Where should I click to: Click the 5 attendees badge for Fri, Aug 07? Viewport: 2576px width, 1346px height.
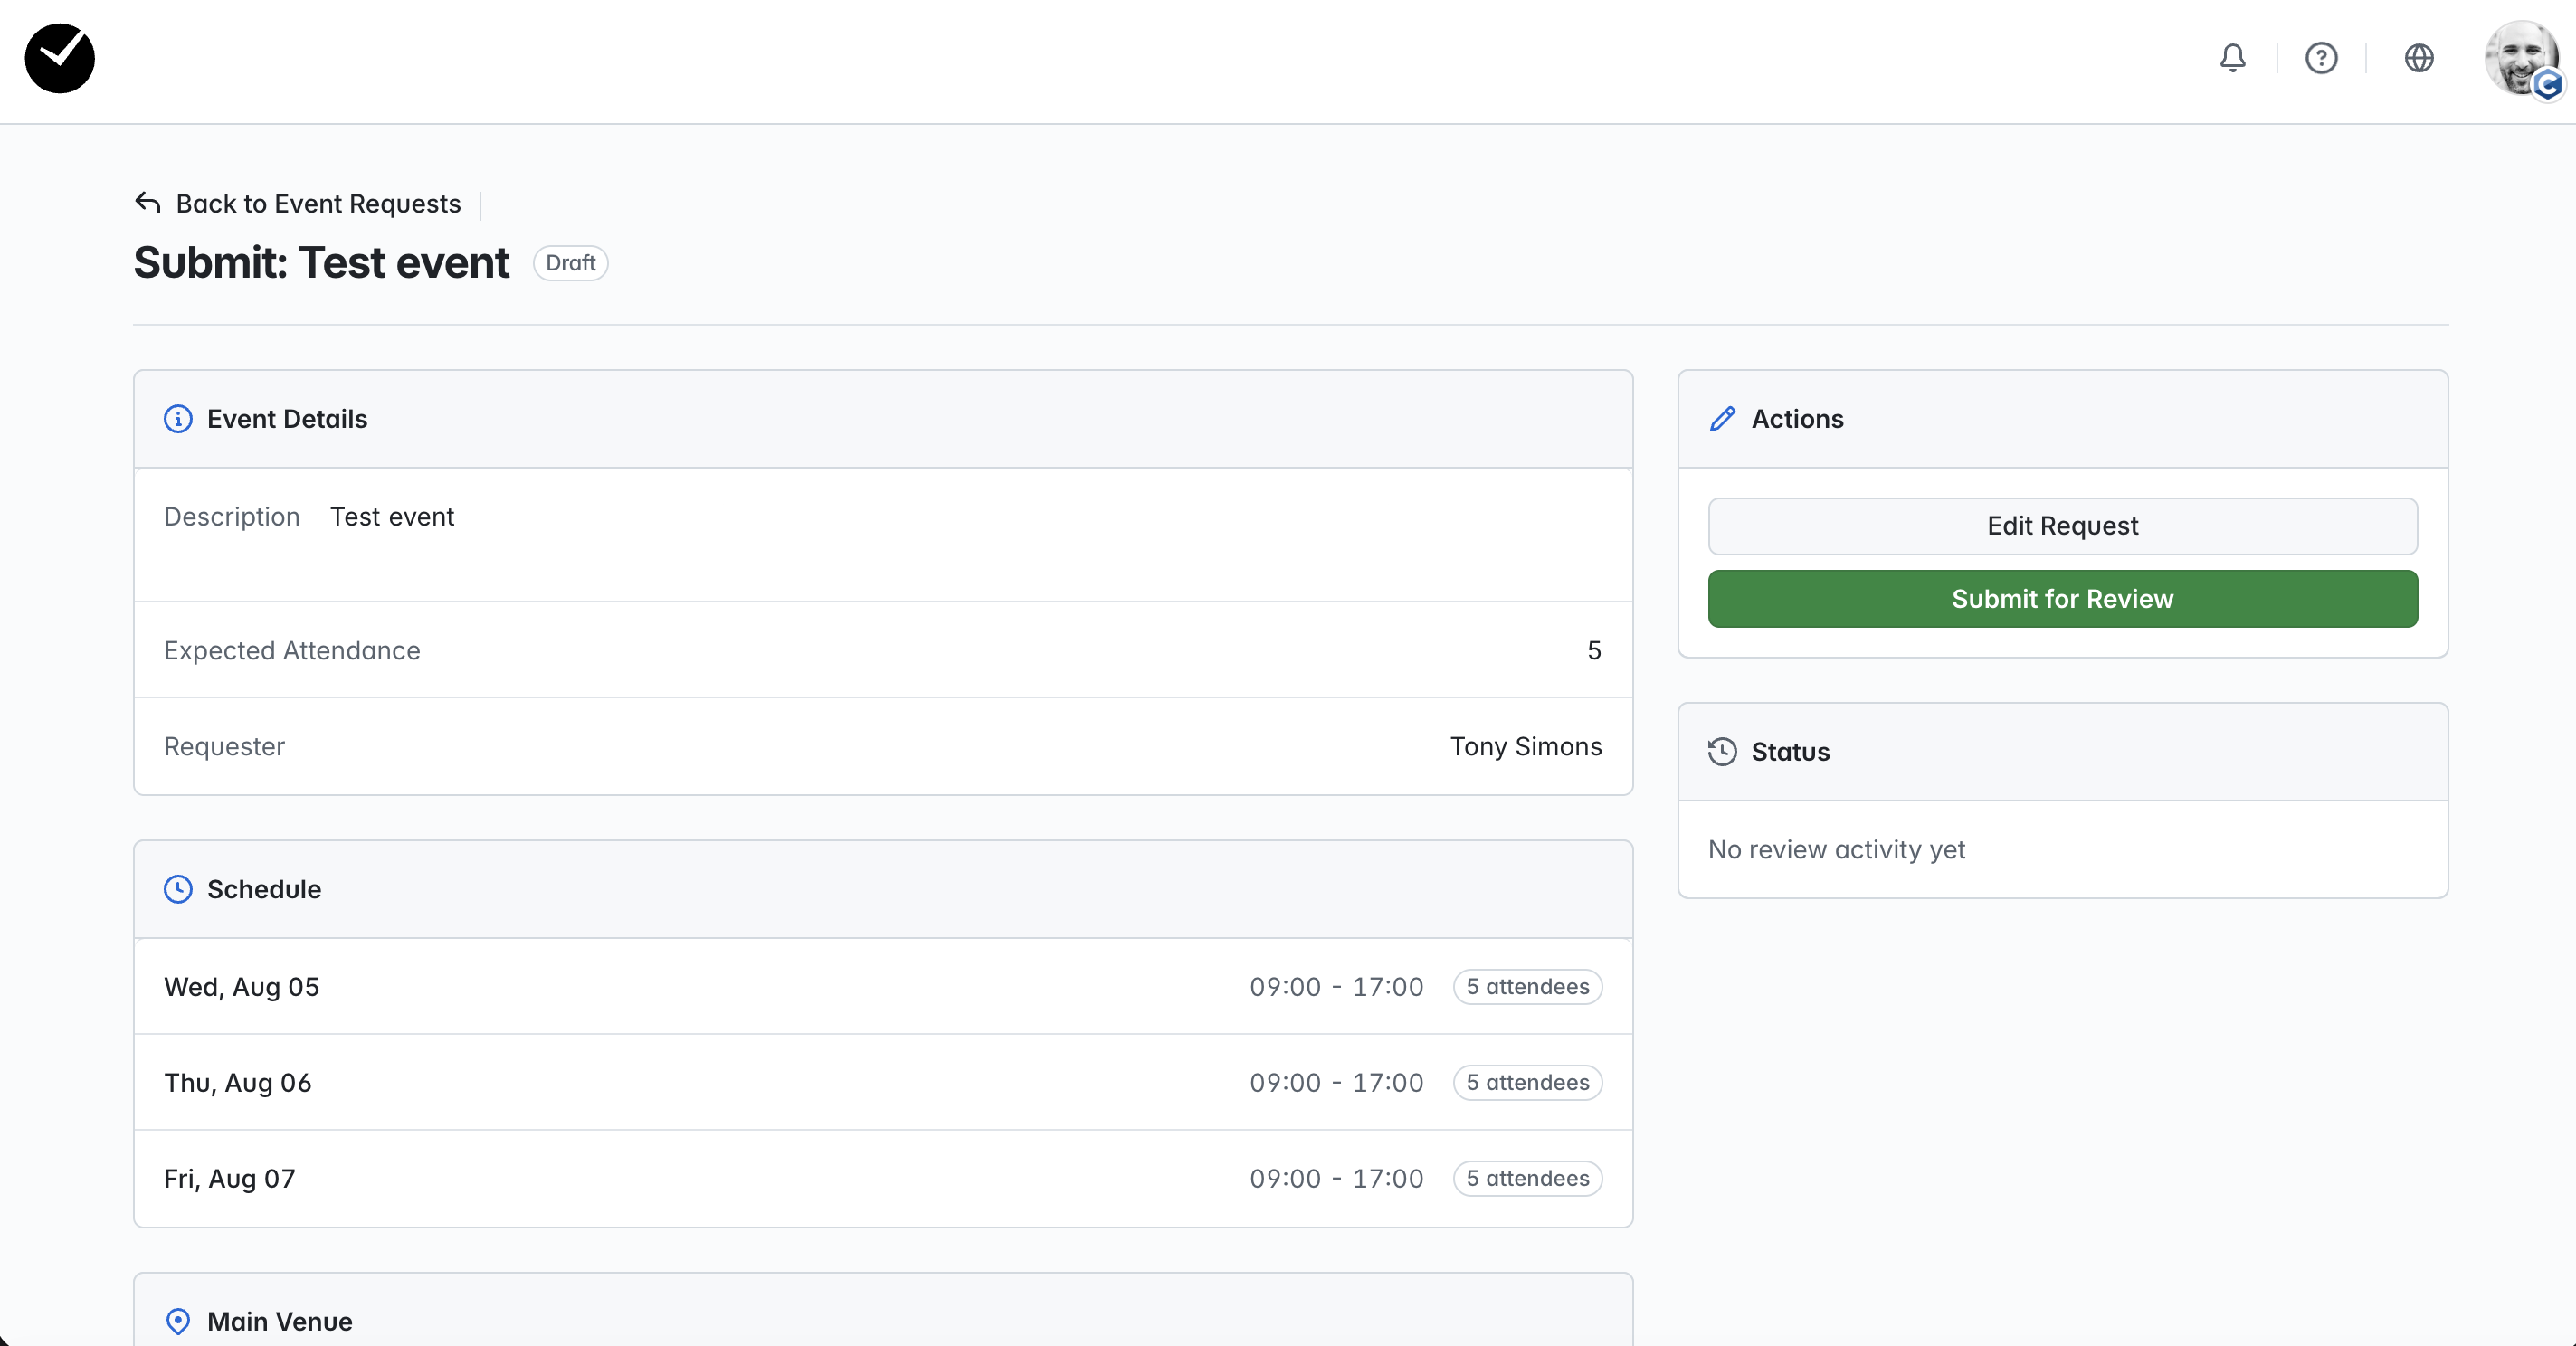(x=1527, y=1178)
